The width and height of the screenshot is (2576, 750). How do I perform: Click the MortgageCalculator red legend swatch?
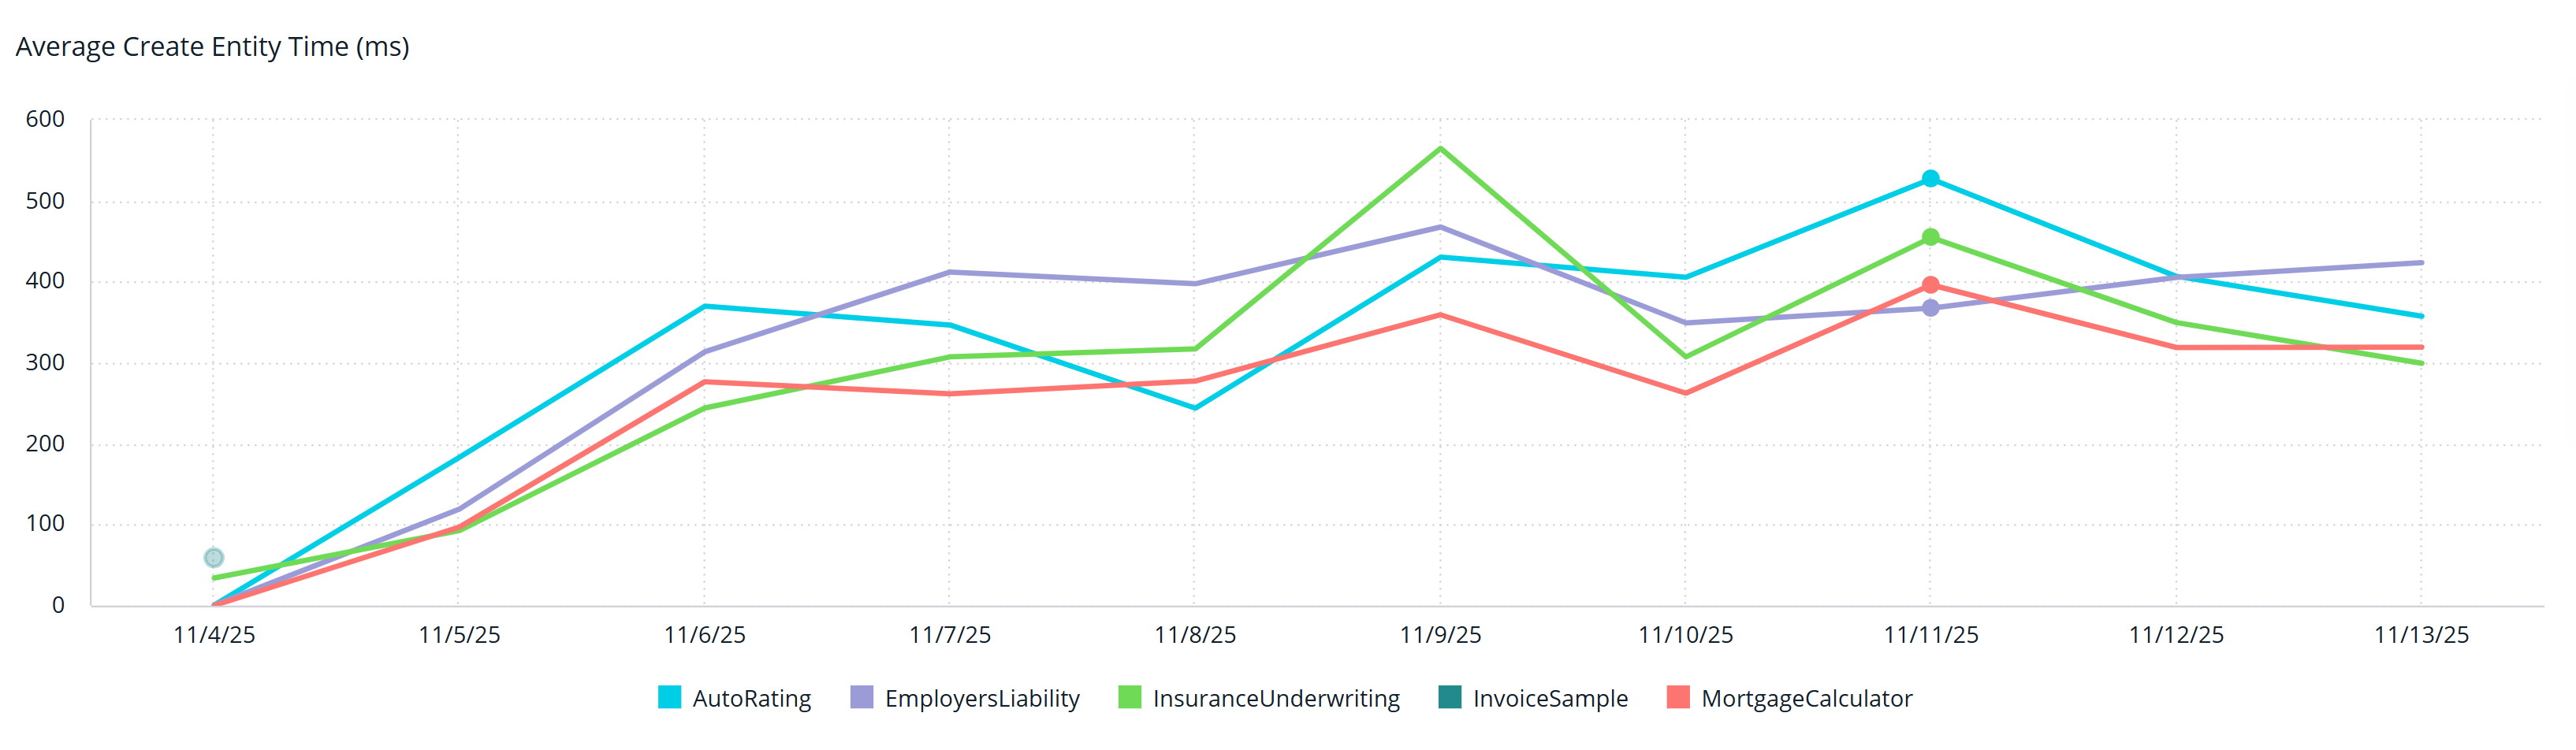click(1678, 697)
